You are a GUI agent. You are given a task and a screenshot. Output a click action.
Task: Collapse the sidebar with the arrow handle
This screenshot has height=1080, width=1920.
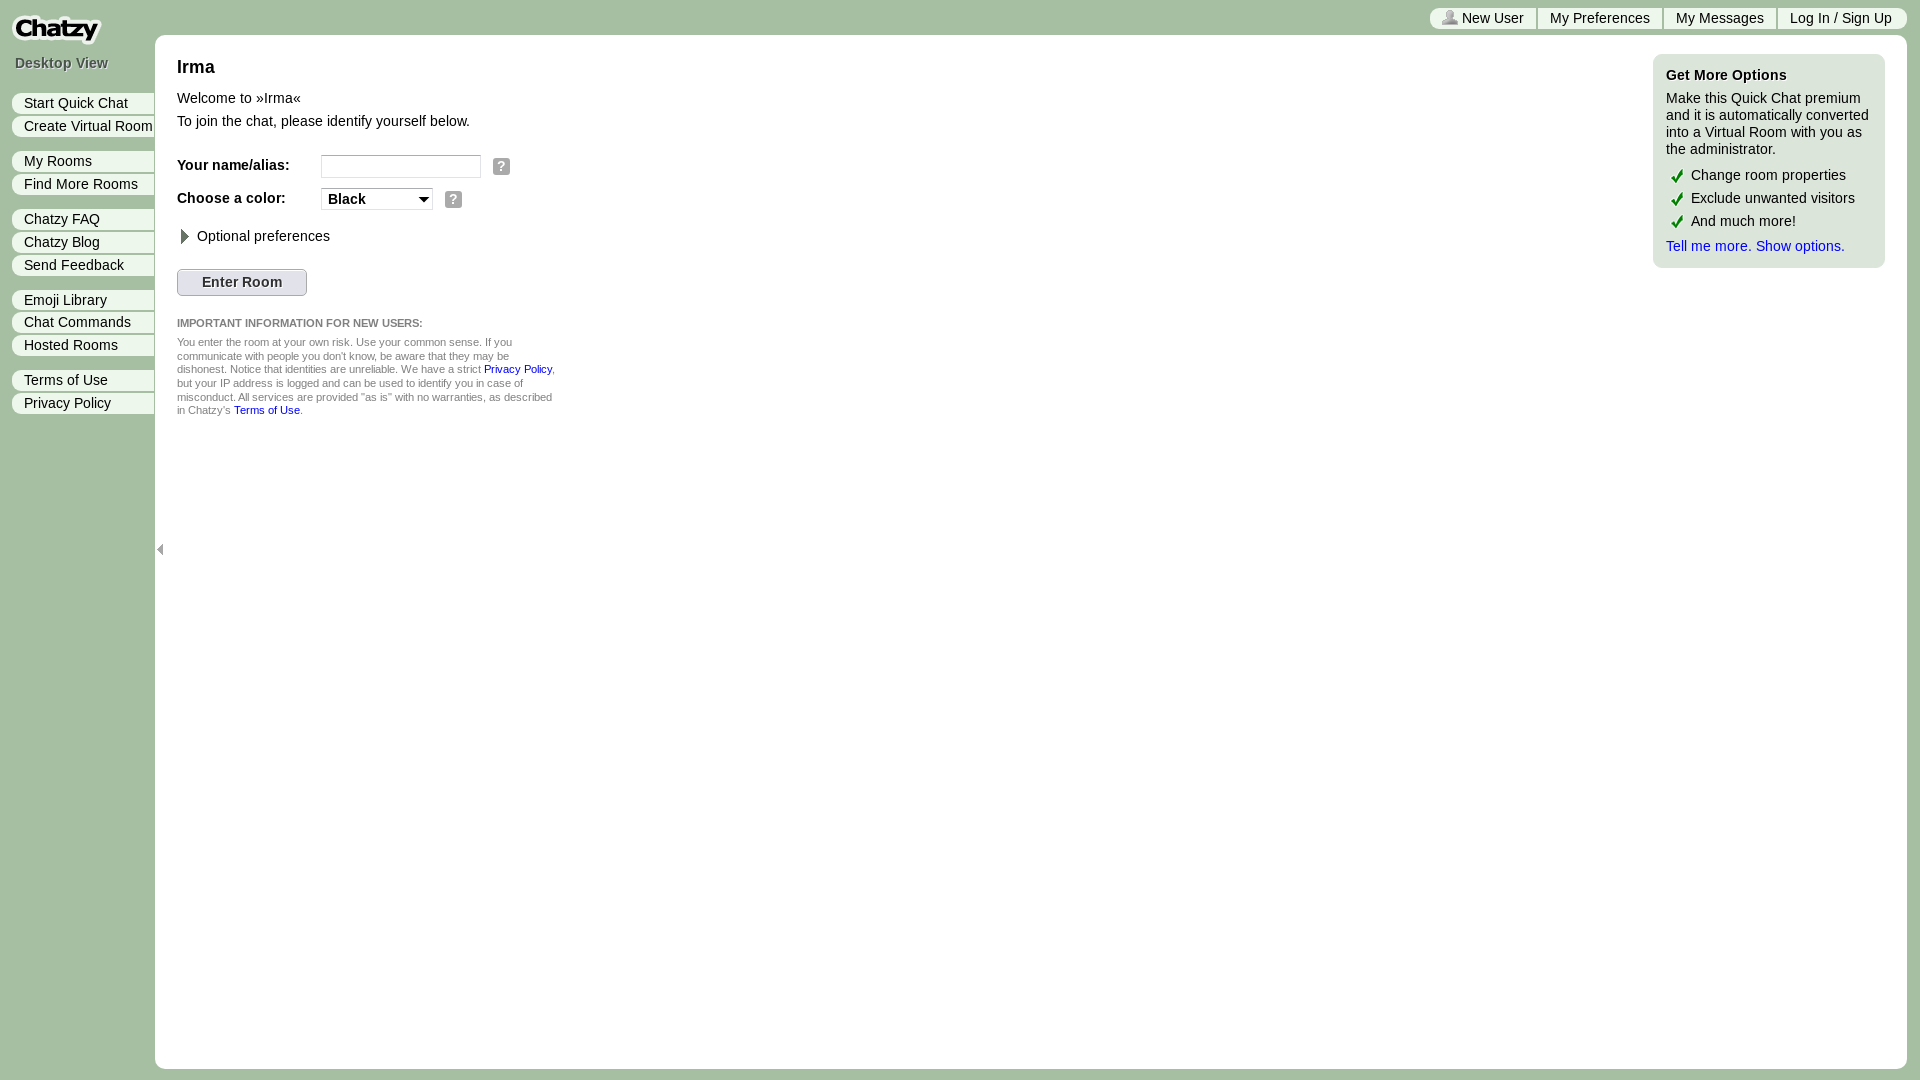point(160,549)
